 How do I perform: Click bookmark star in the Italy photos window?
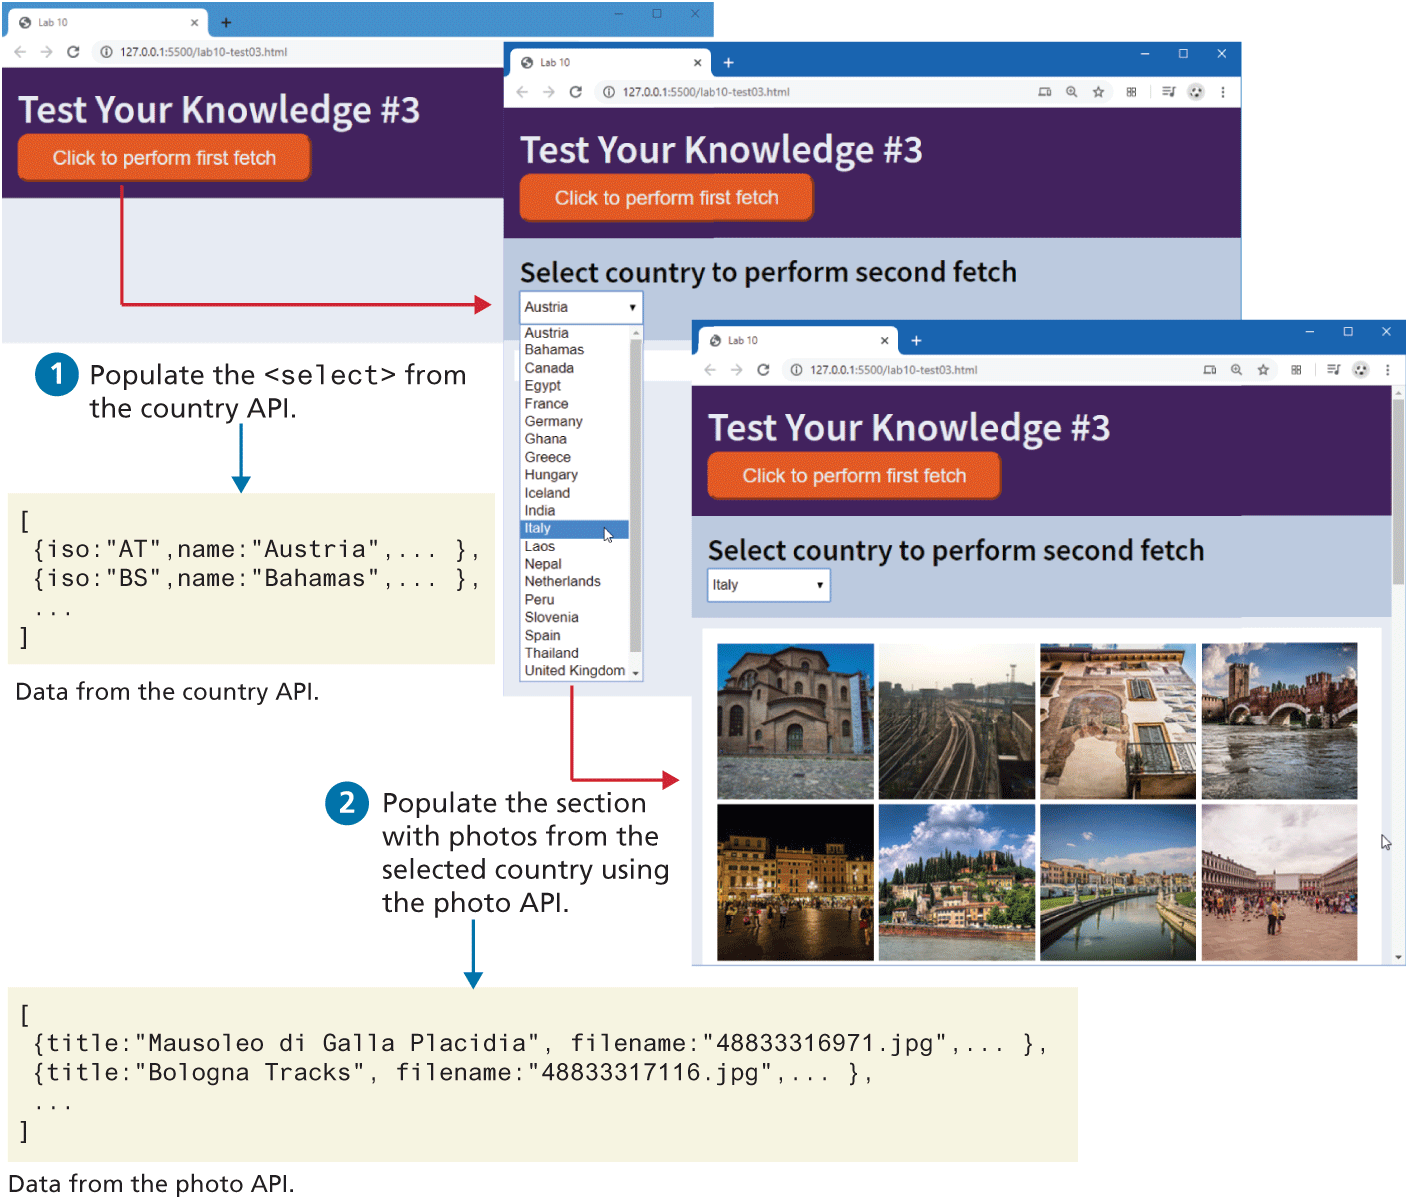[x=1263, y=370]
